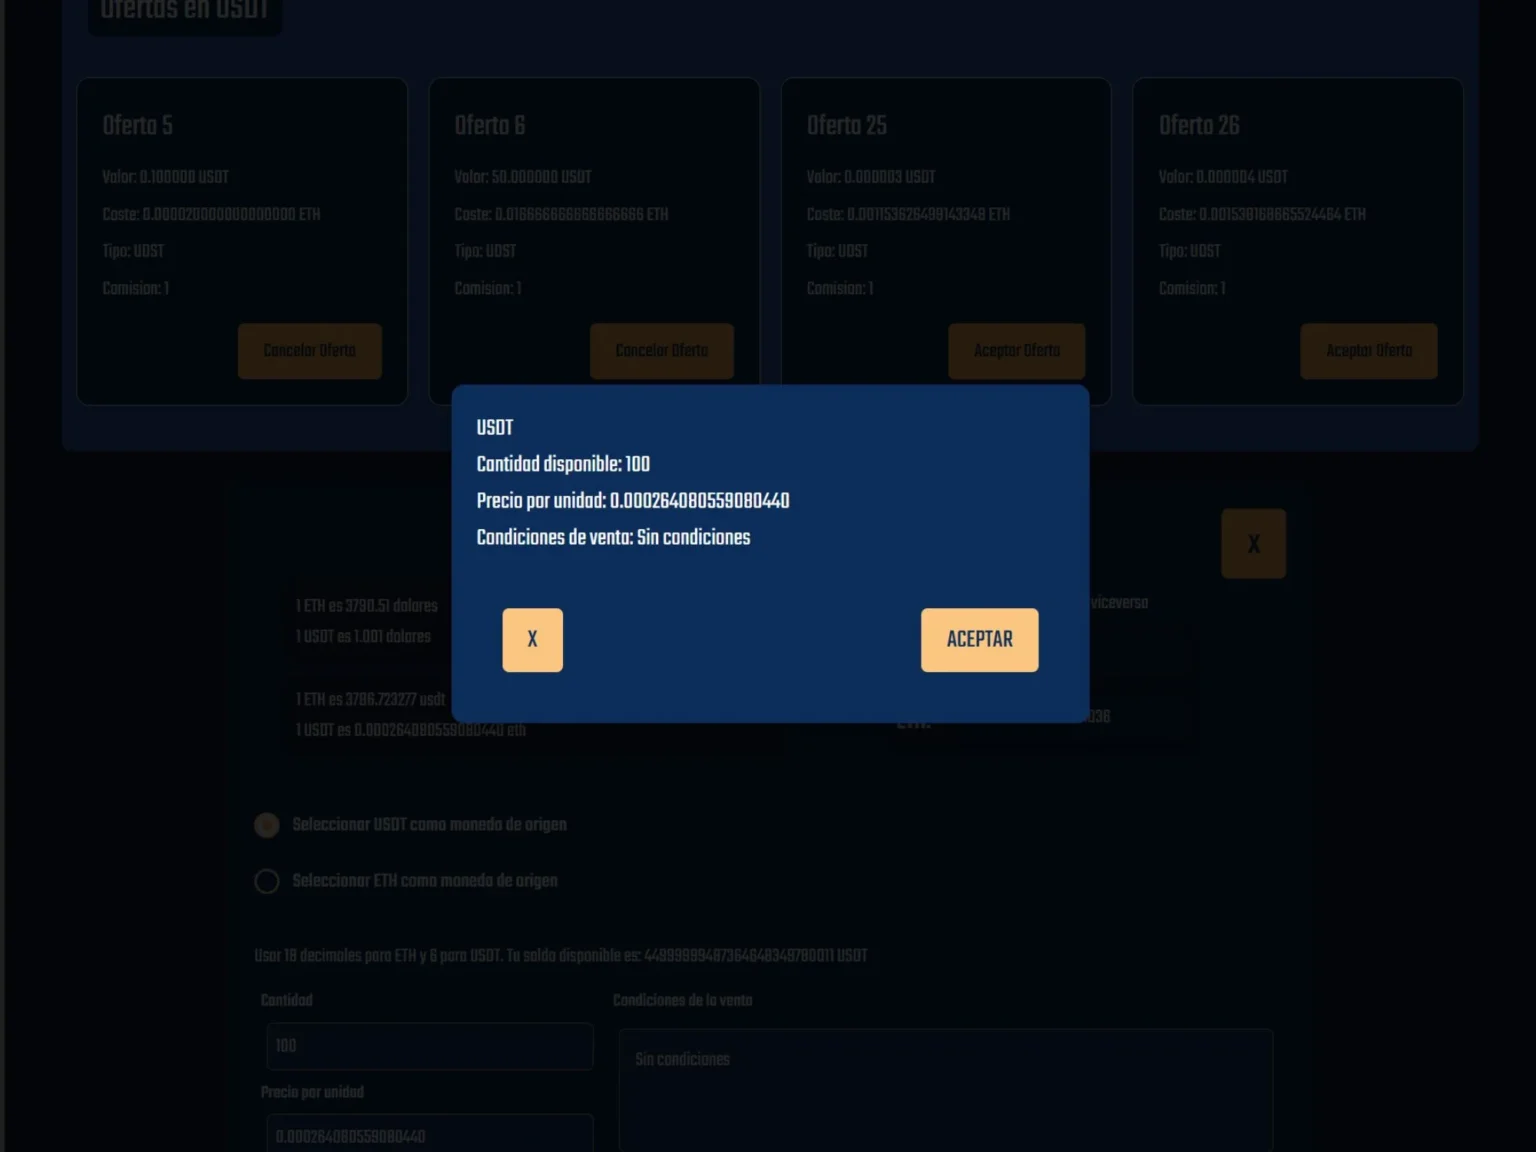Focus the Precio por unidad input field
Screen dimensions: 1536x1152
pyautogui.click(x=428, y=1136)
